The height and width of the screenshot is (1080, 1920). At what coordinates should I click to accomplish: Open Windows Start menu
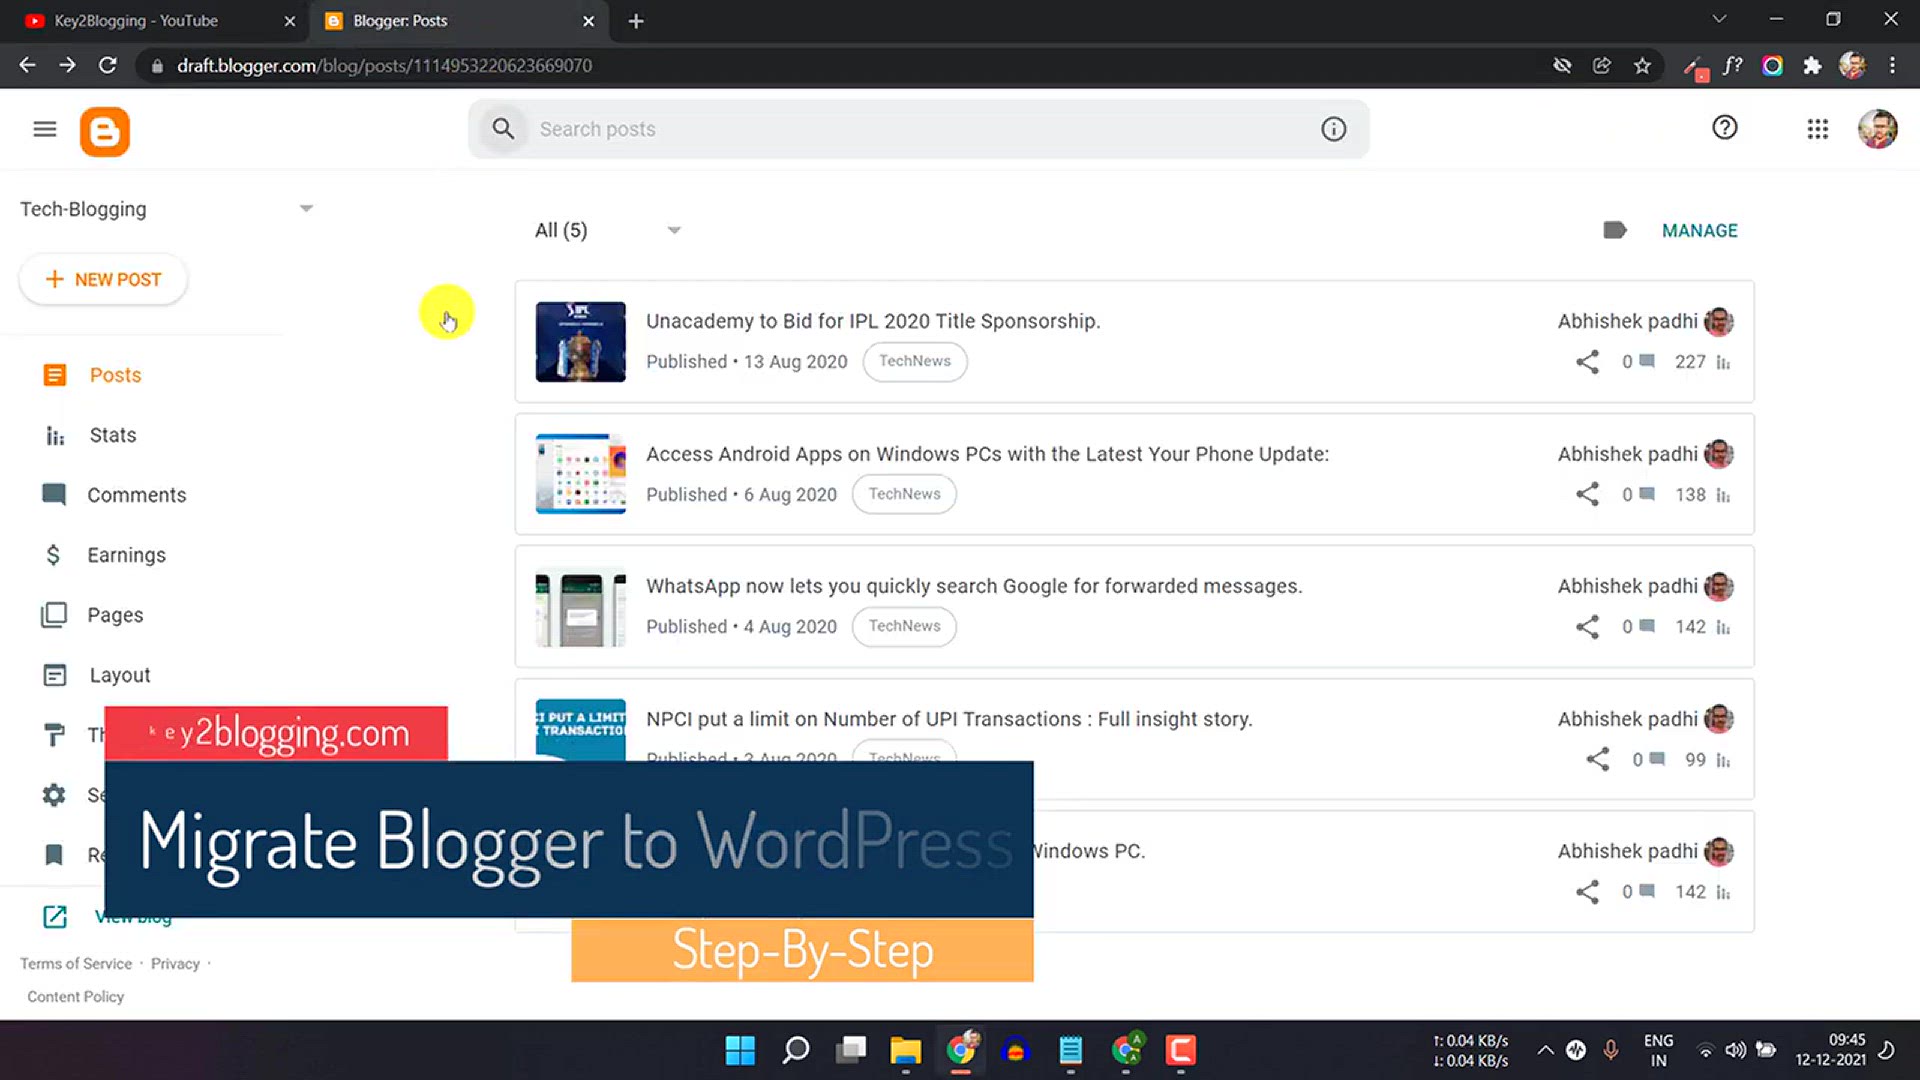(x=740, y=1050)
